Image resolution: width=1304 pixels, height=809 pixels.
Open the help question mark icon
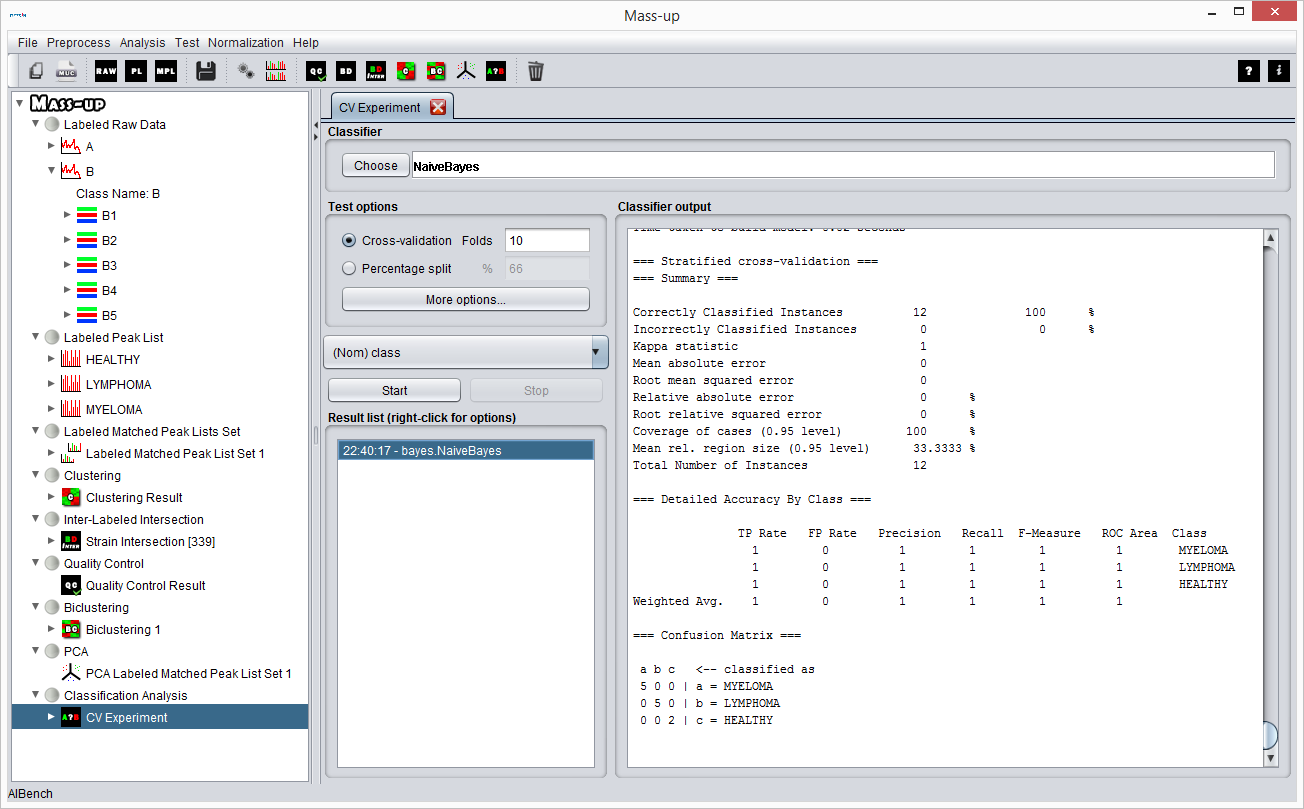[1248, 70]
